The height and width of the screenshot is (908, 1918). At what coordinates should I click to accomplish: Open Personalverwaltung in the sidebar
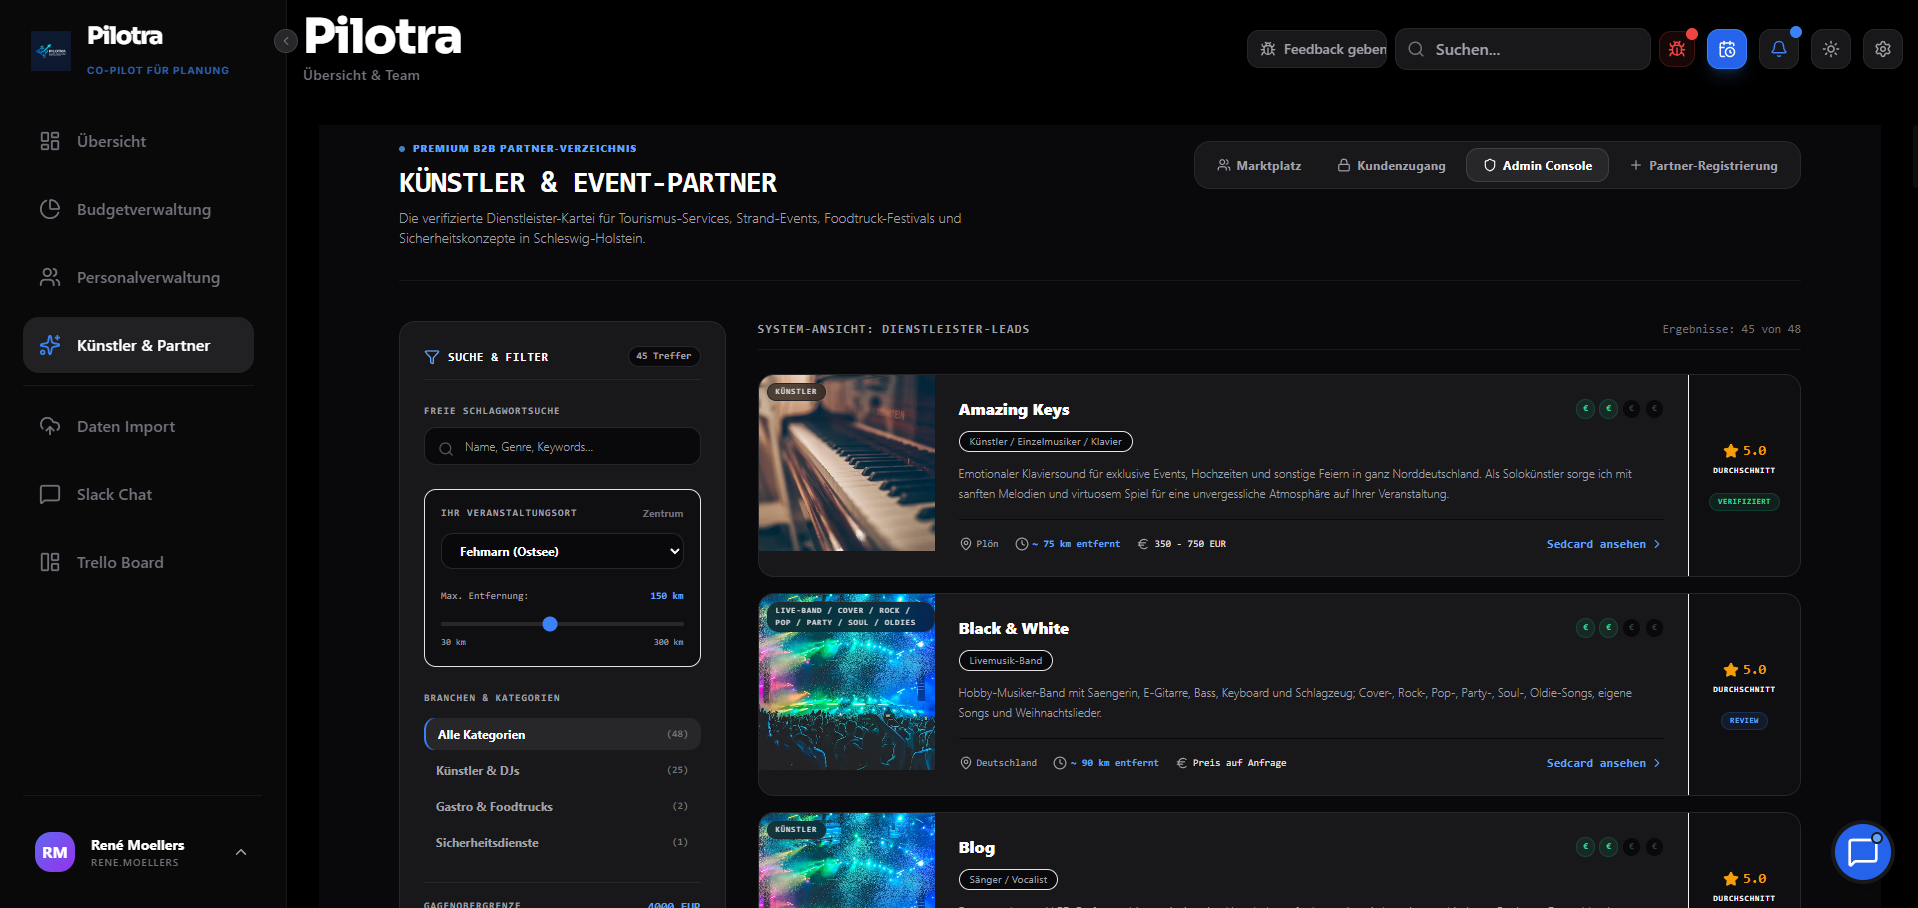pyautogui.click(x=138, y=277)
